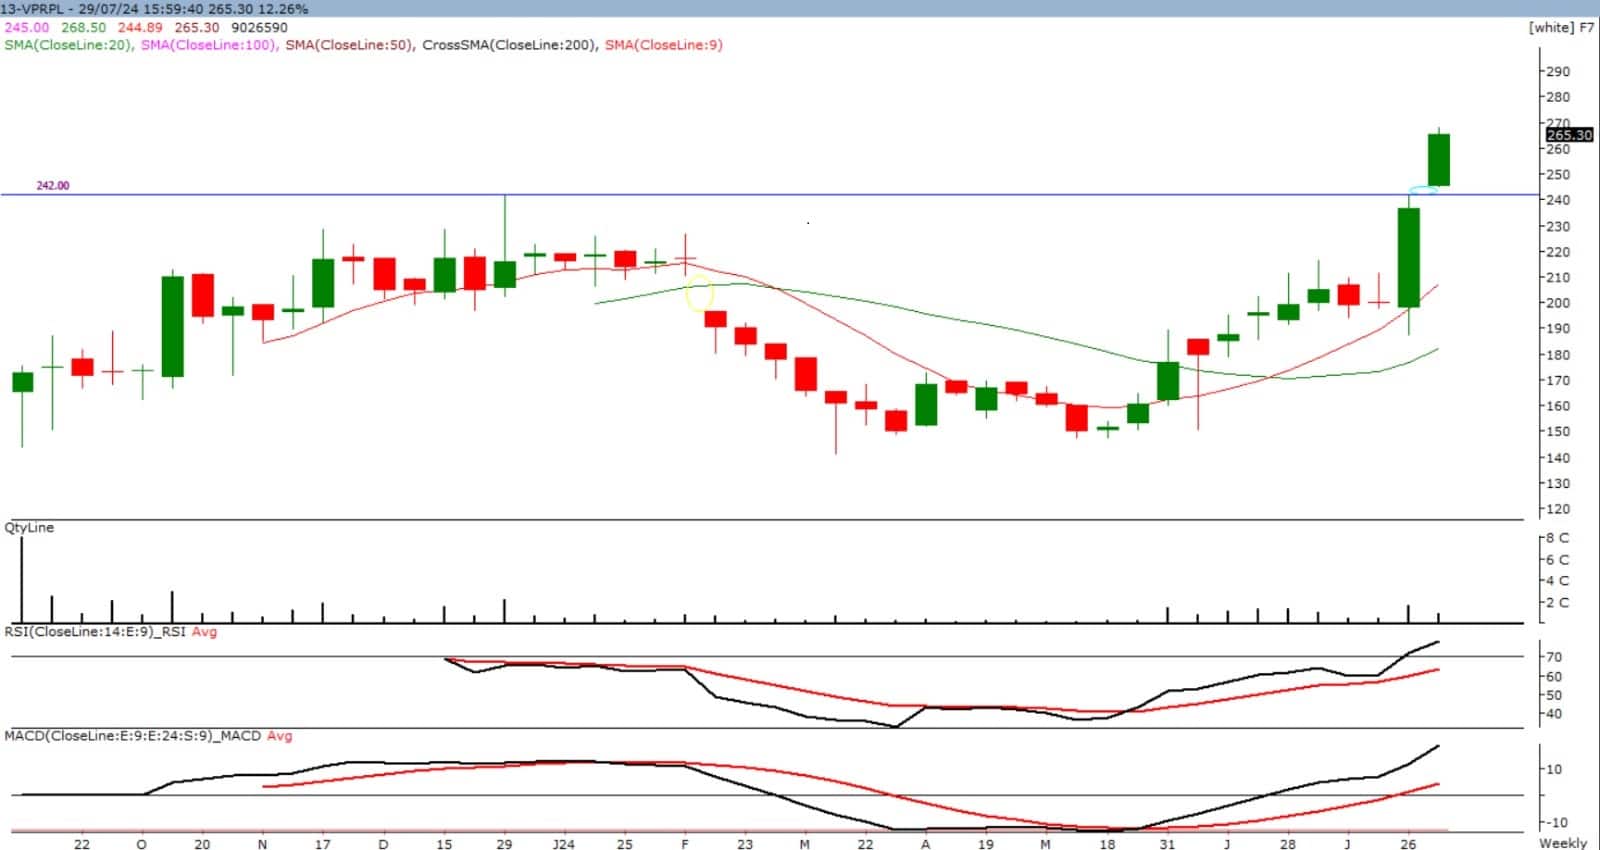
Task: Click the red Avg label in the MACD panel
Action: [x=279, y=736]
